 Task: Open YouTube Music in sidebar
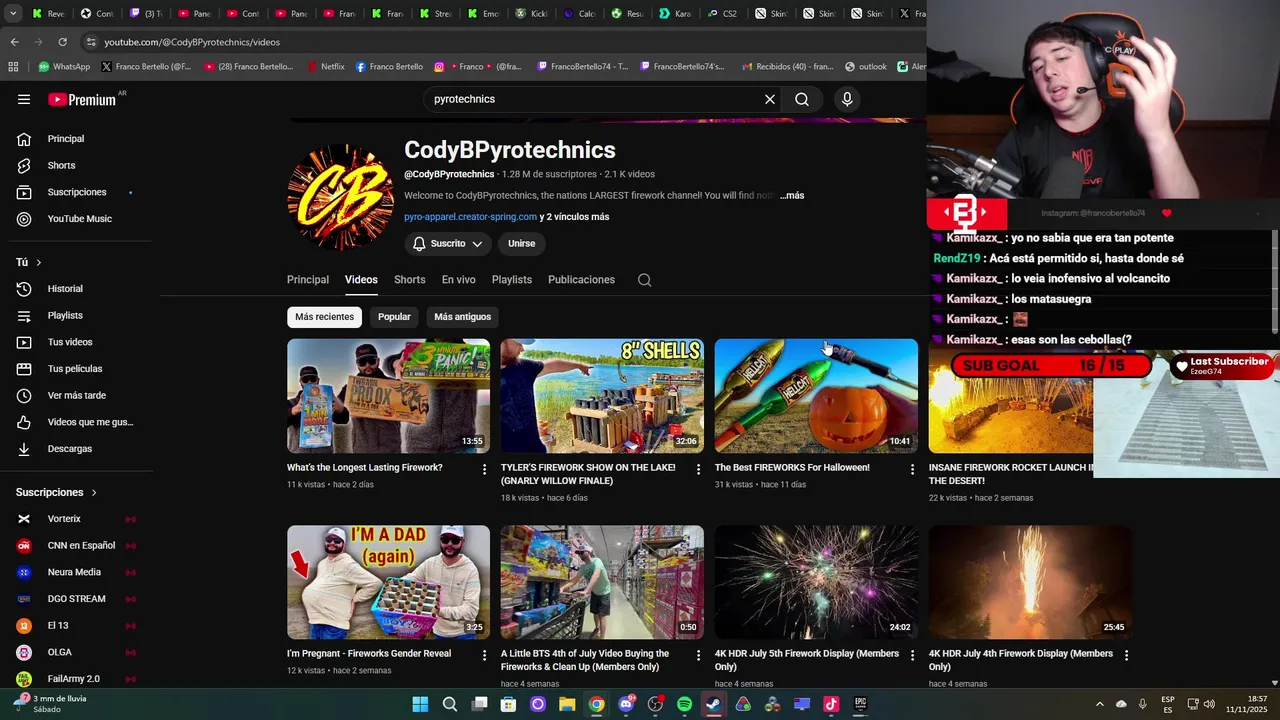pyautogui.click(x=80, y=219)
